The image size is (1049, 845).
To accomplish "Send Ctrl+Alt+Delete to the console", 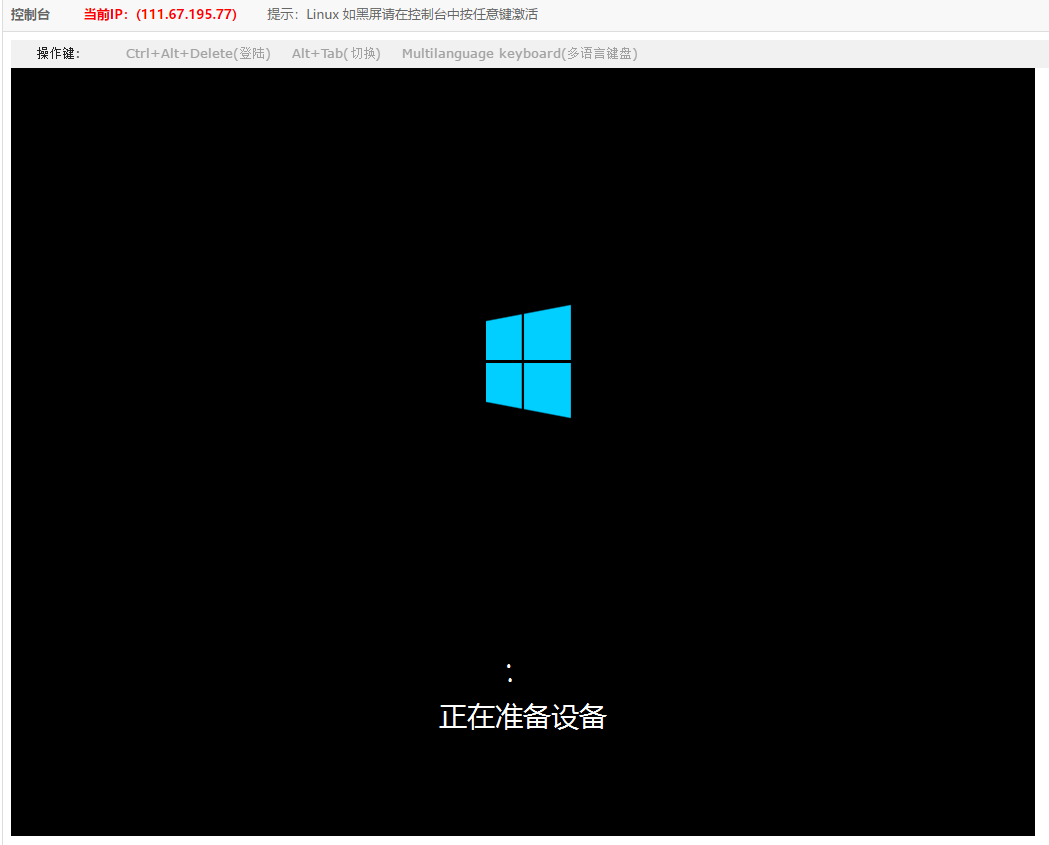I will (x=198, y=54).
